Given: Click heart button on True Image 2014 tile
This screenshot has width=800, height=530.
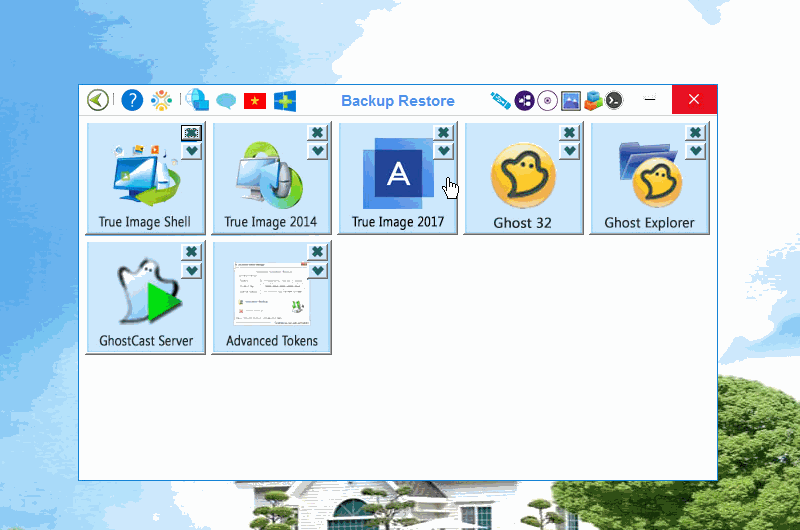Looking at the screenshot, I should pyautogui.click(x=317, y=151).
